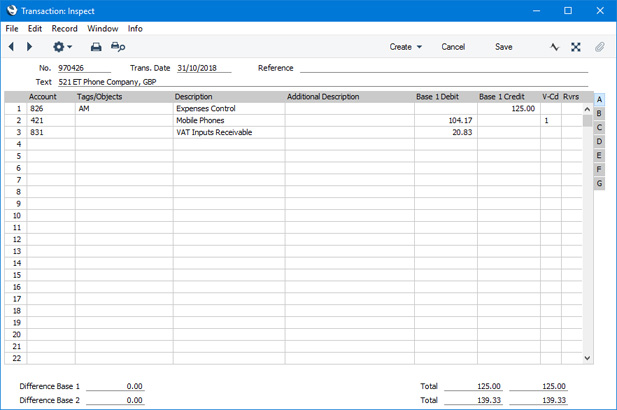Click V-Cd value 1 in row 2
Viewport: 617px width, 410px height.
[551, 120]
